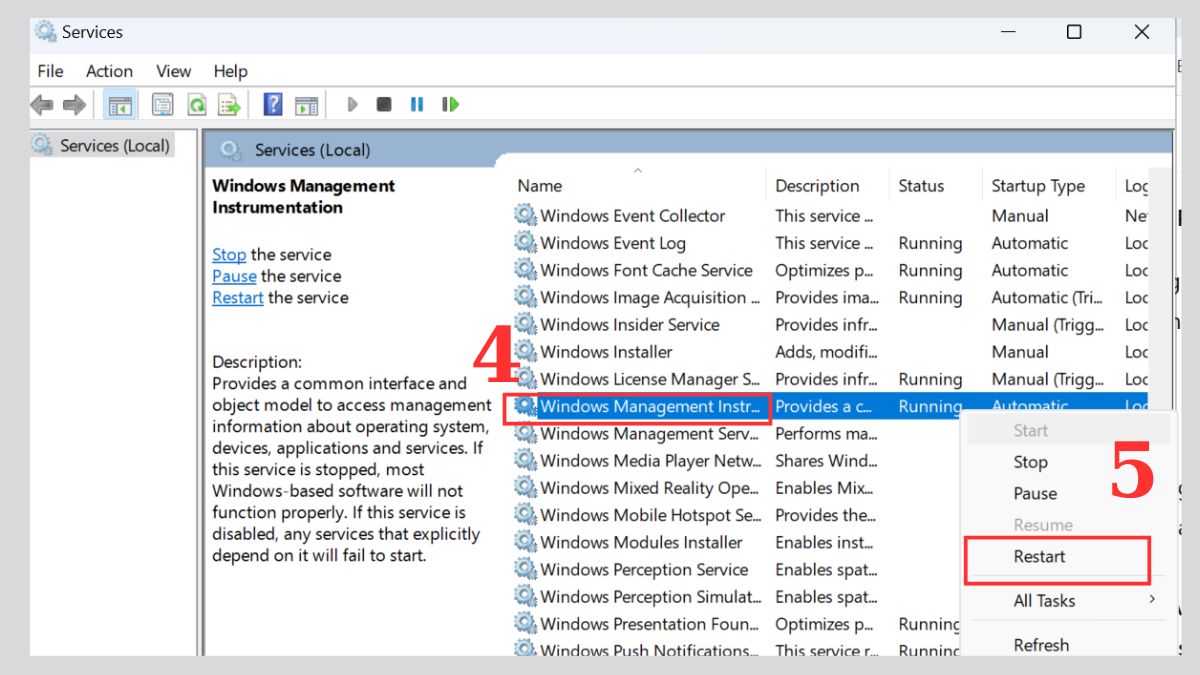This screenshot has height=675, width=1200.
Task: Sort by the Description column header
Action: tap(817, 186)
